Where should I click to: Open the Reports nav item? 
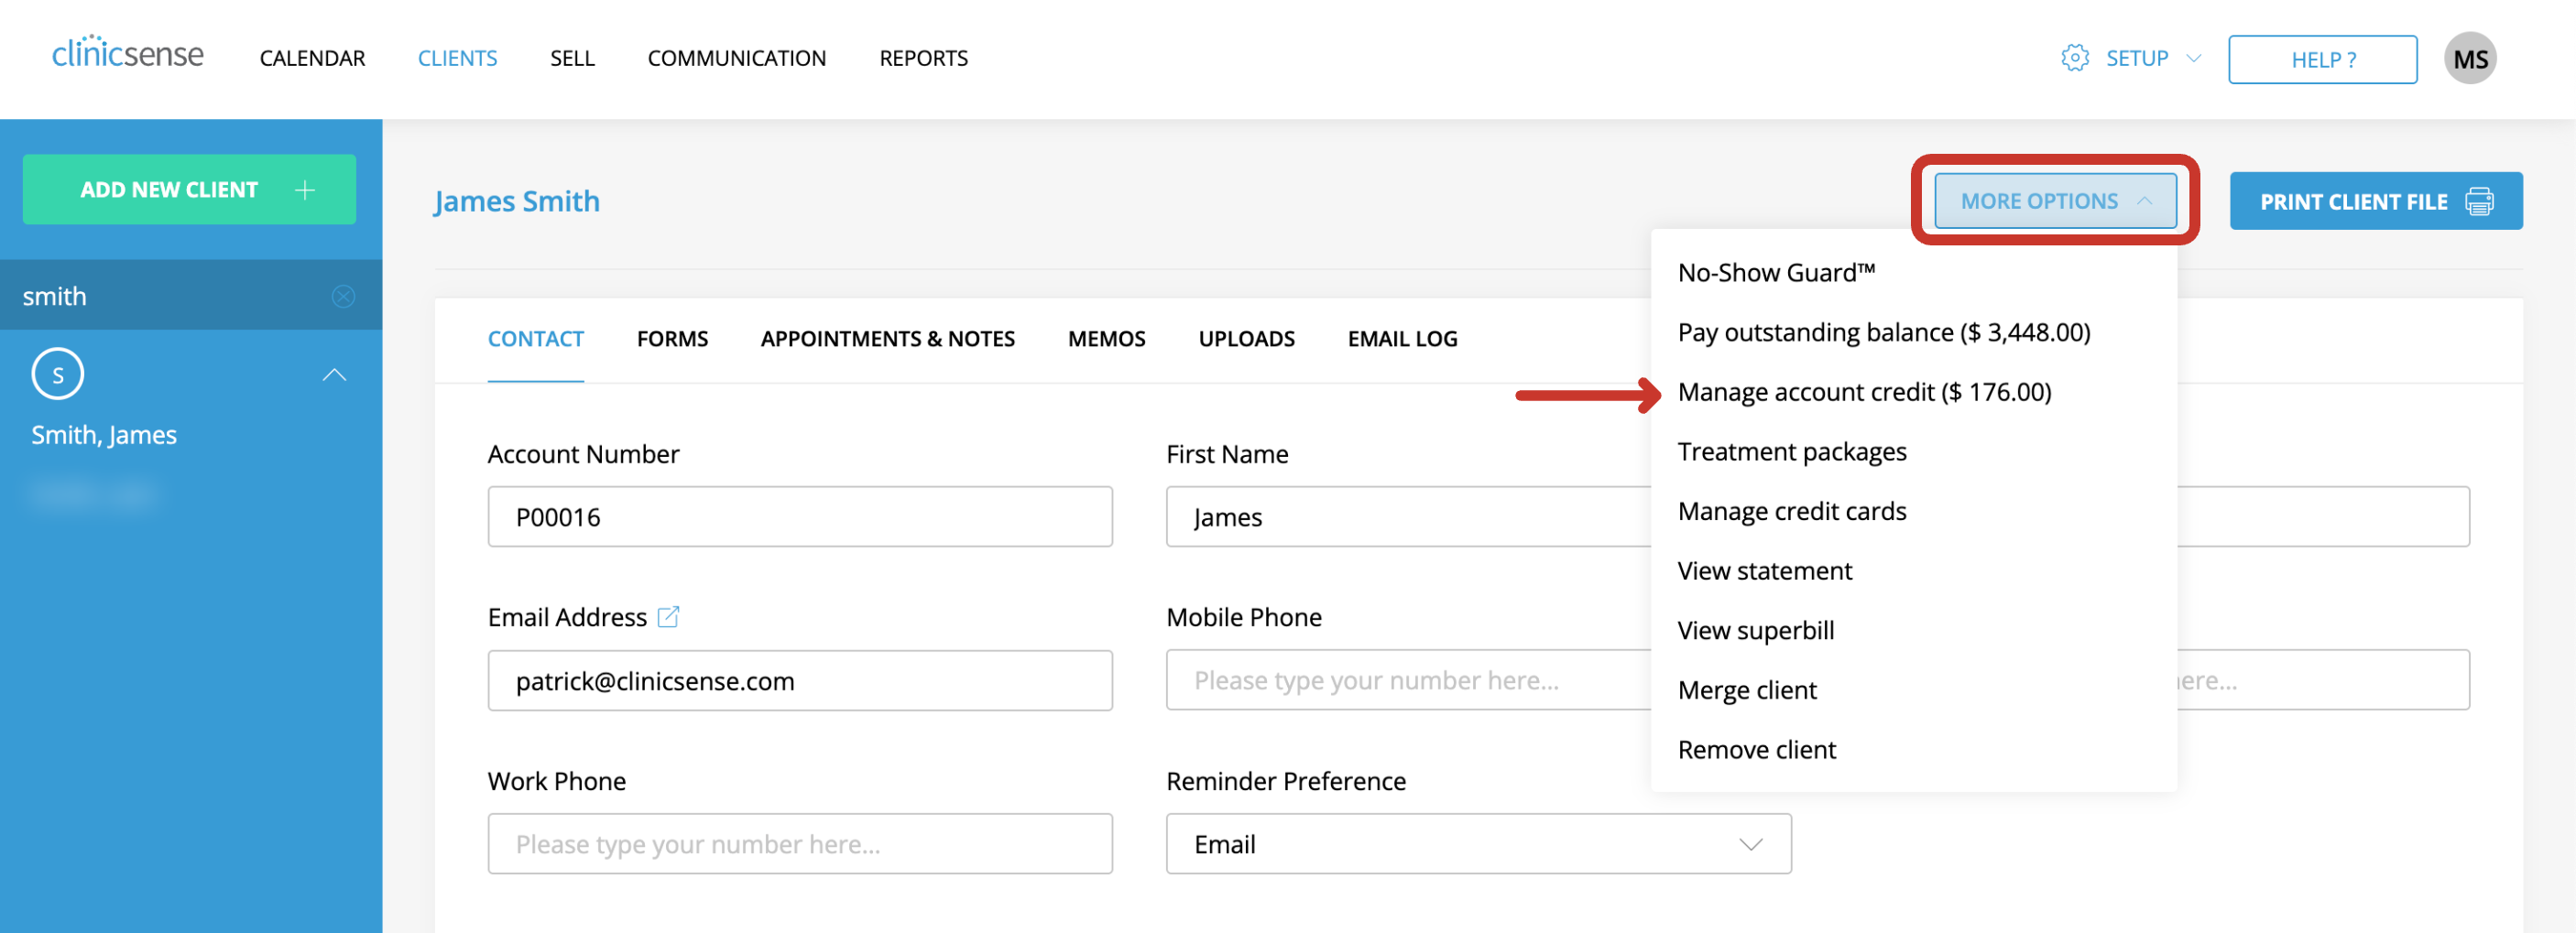point(923,58)
